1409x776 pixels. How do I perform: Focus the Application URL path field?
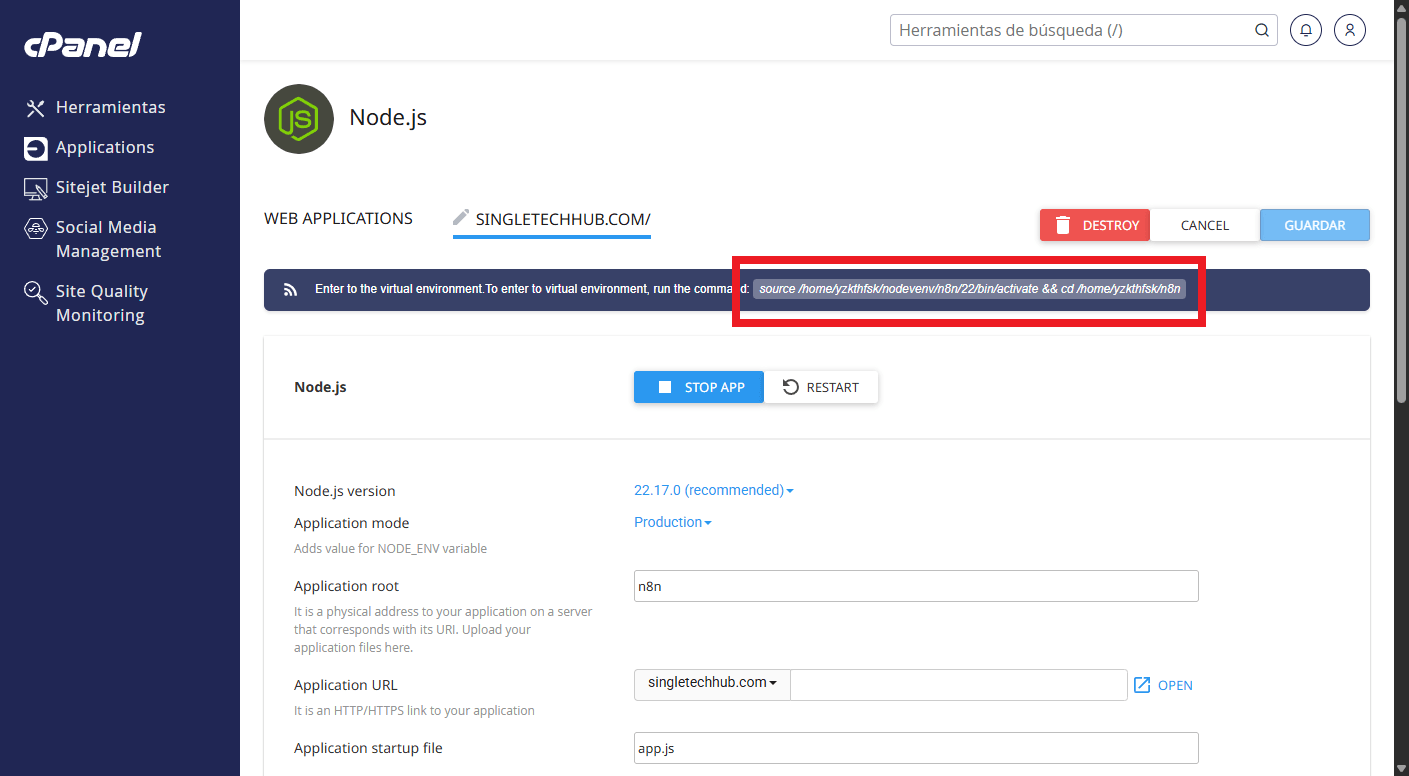[959, 685]
